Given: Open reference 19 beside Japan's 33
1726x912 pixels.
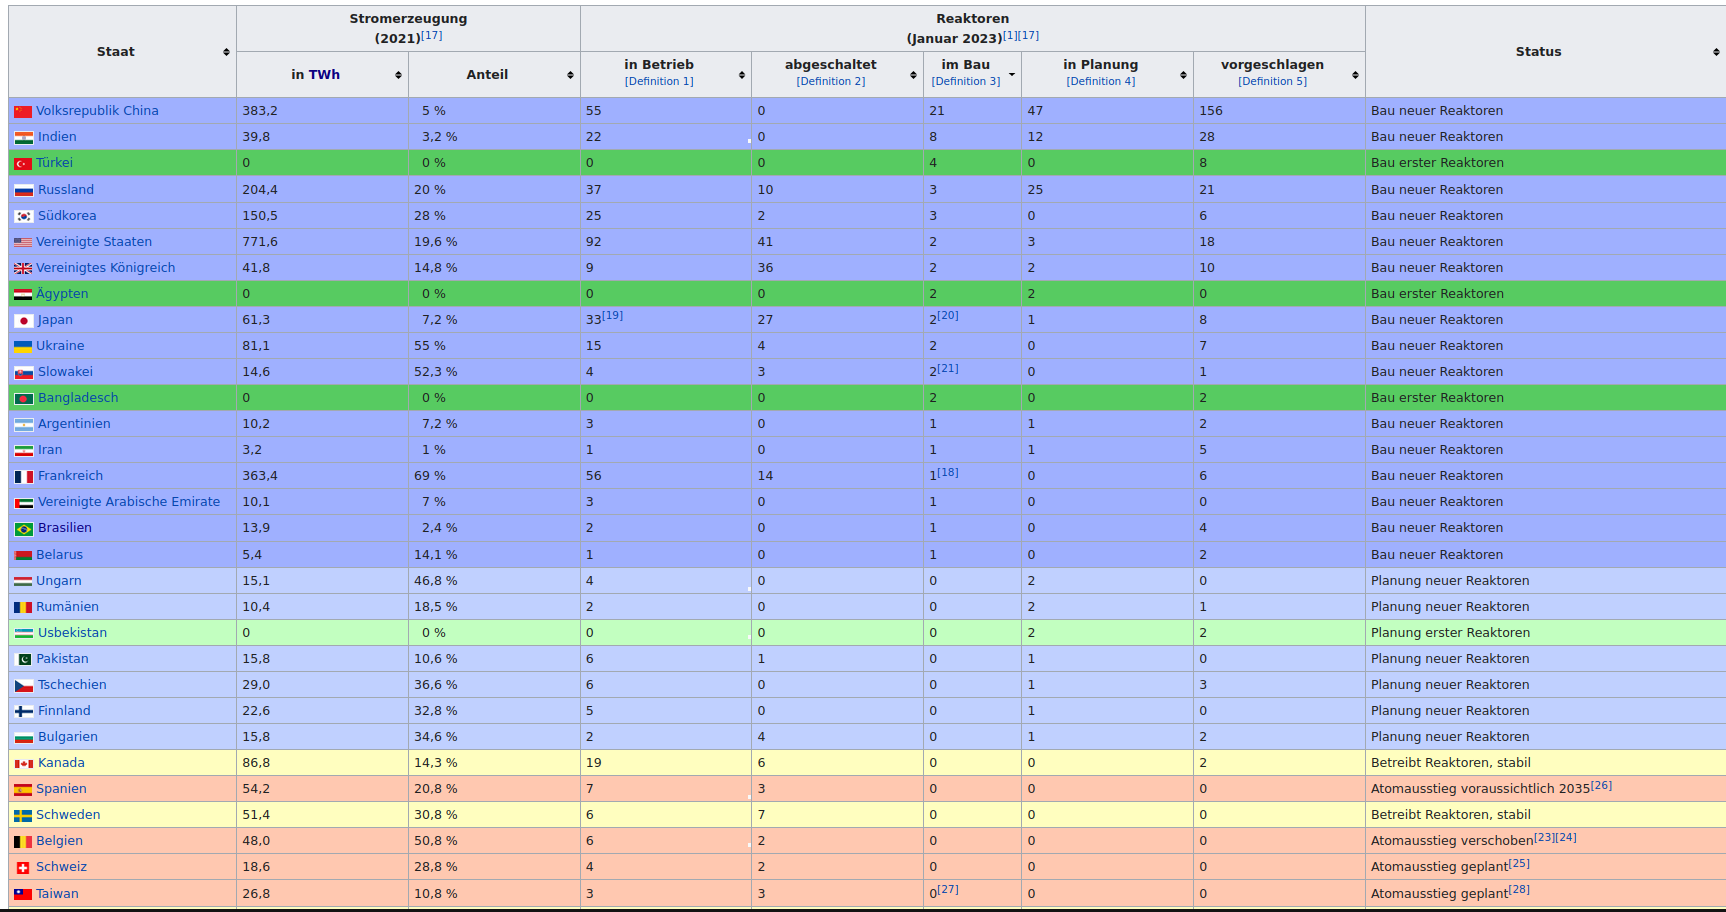Looking at the screenshot, I should point(612,315).
